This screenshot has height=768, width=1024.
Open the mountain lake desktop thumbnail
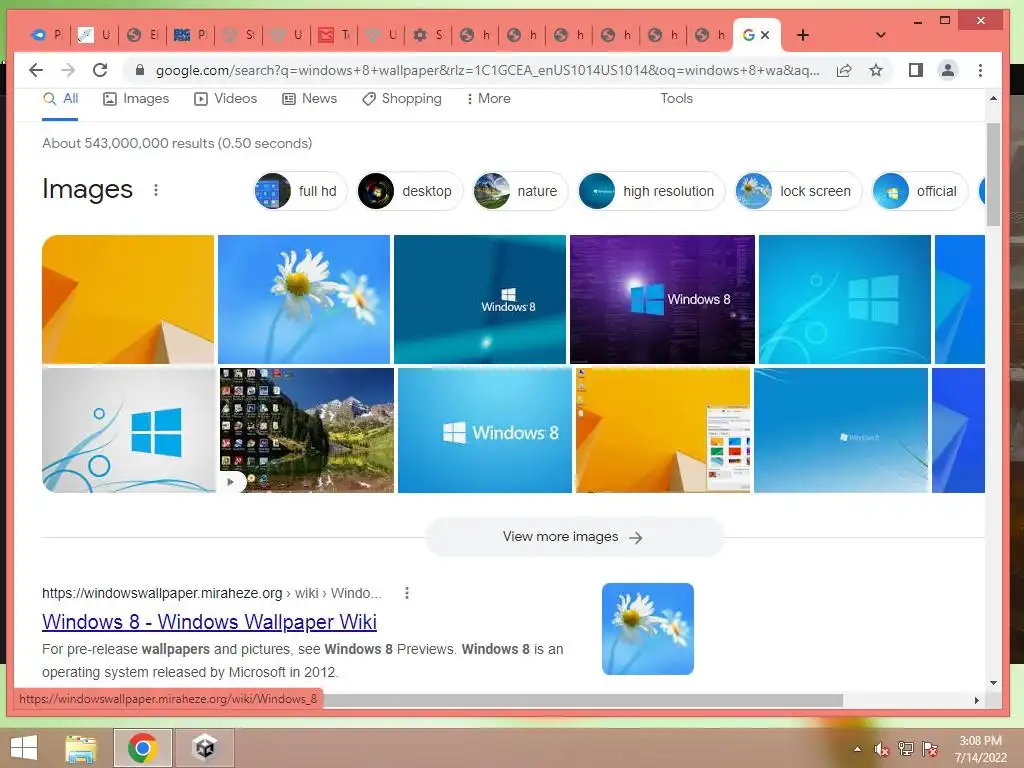307,430
